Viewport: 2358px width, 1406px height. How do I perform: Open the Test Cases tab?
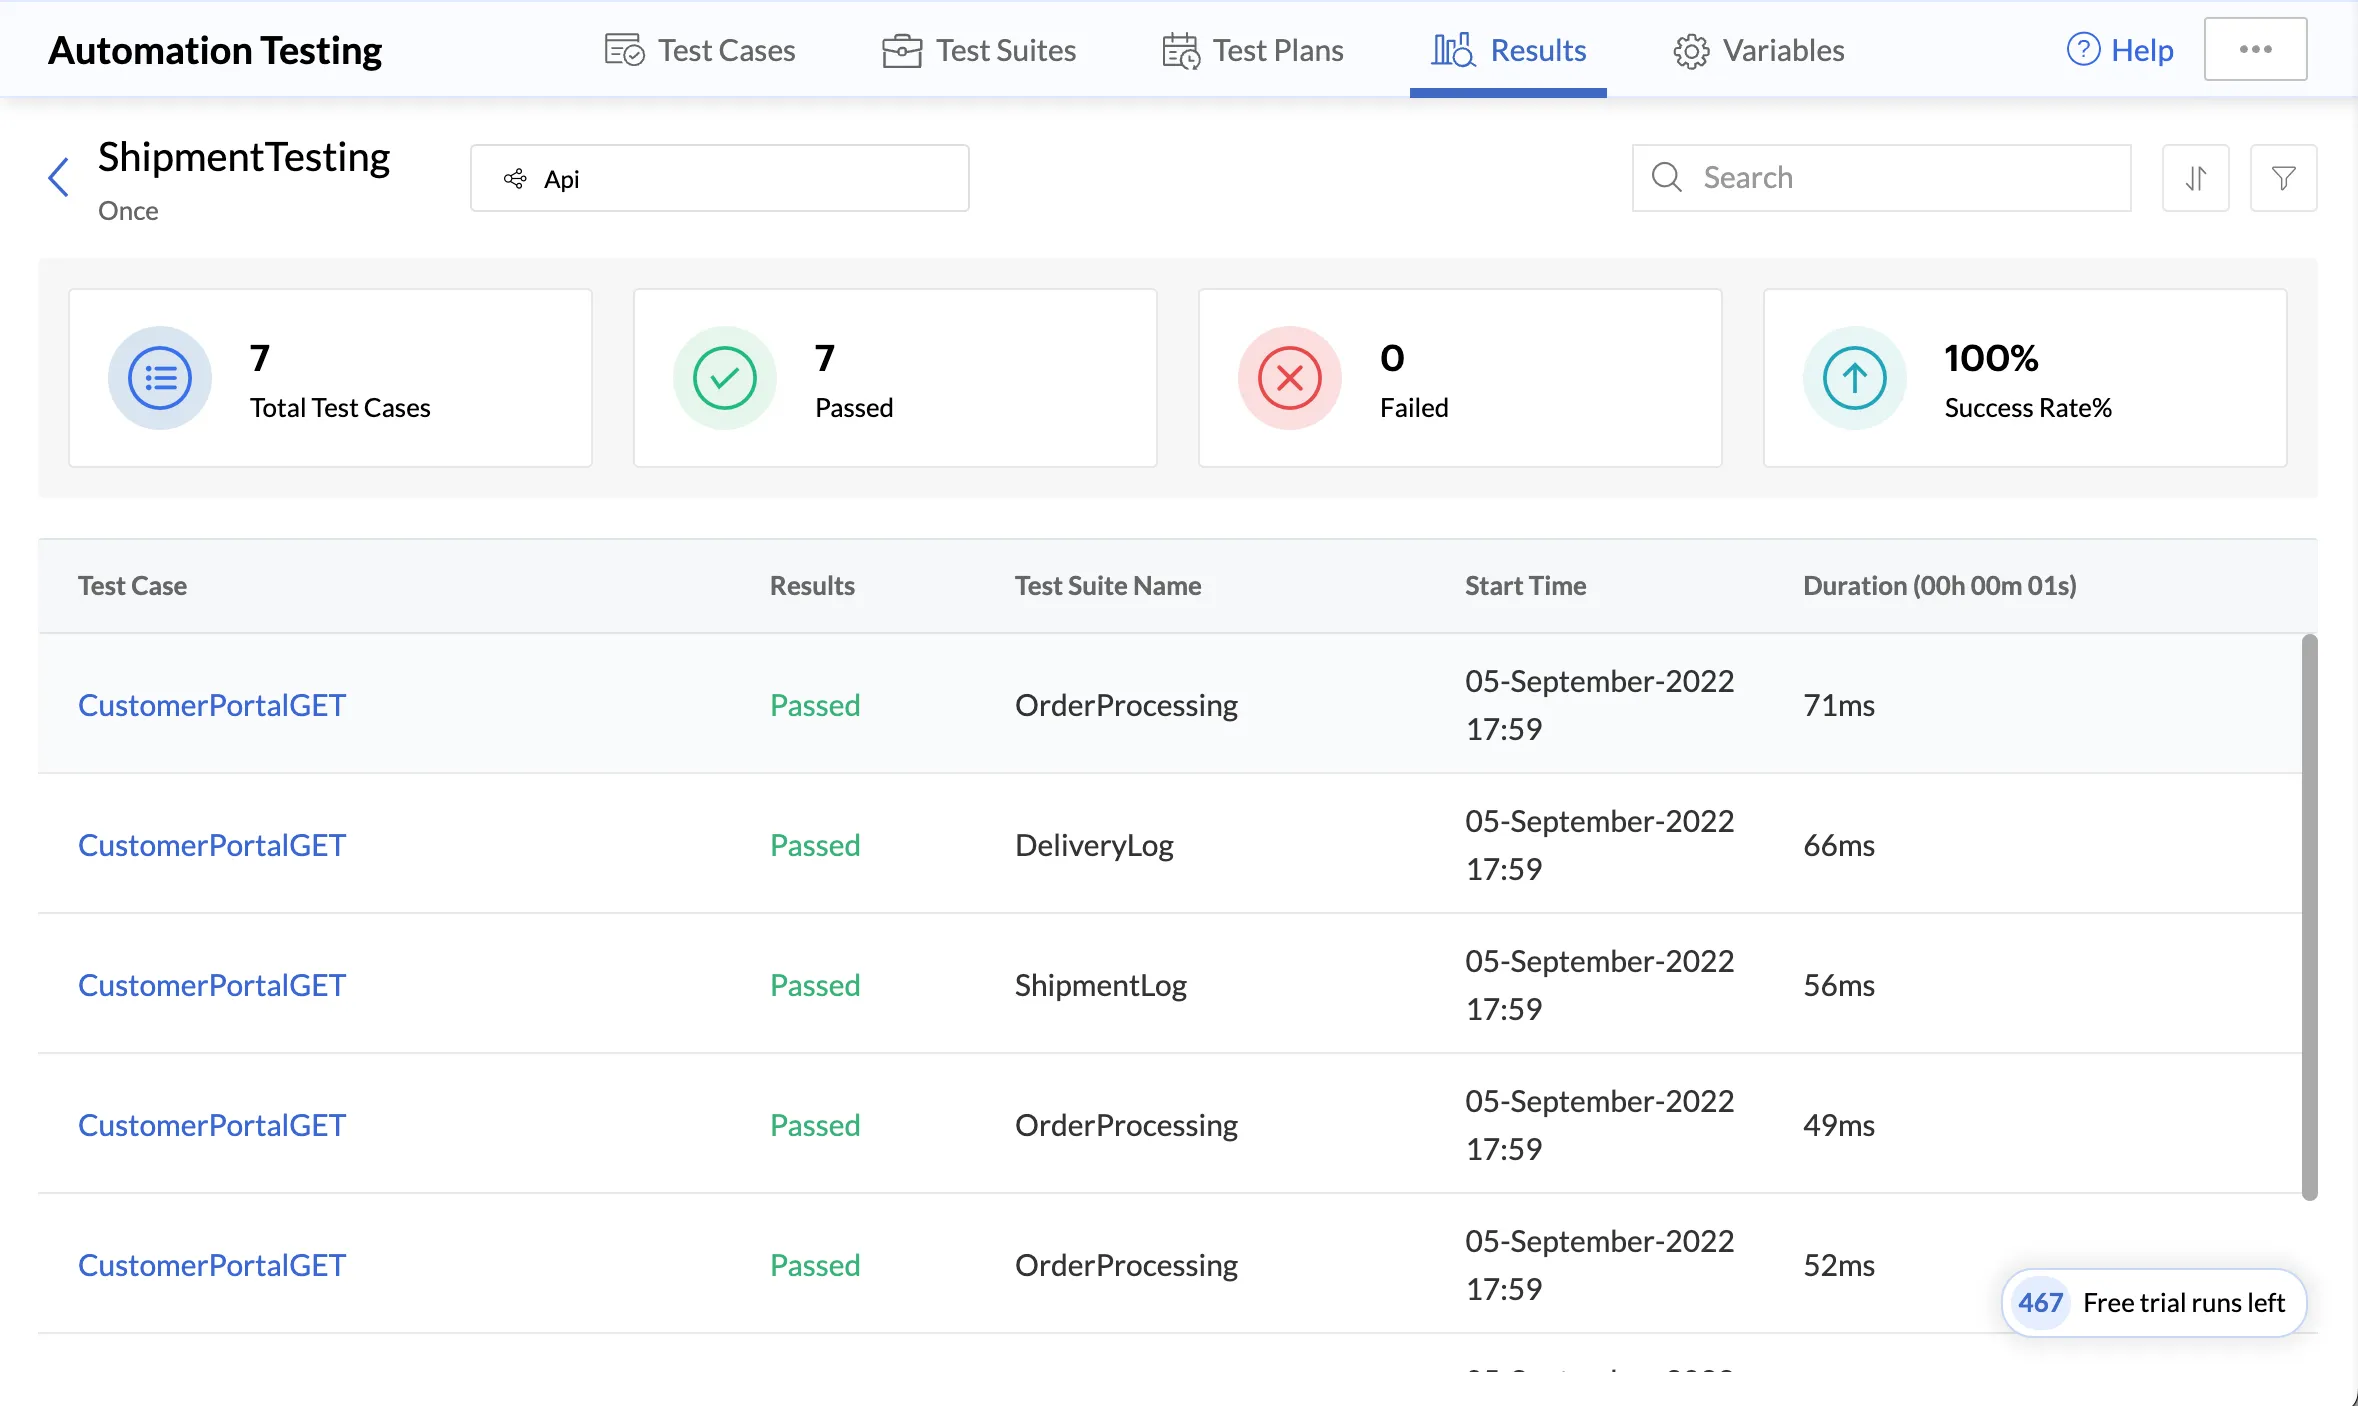point(700,50)
